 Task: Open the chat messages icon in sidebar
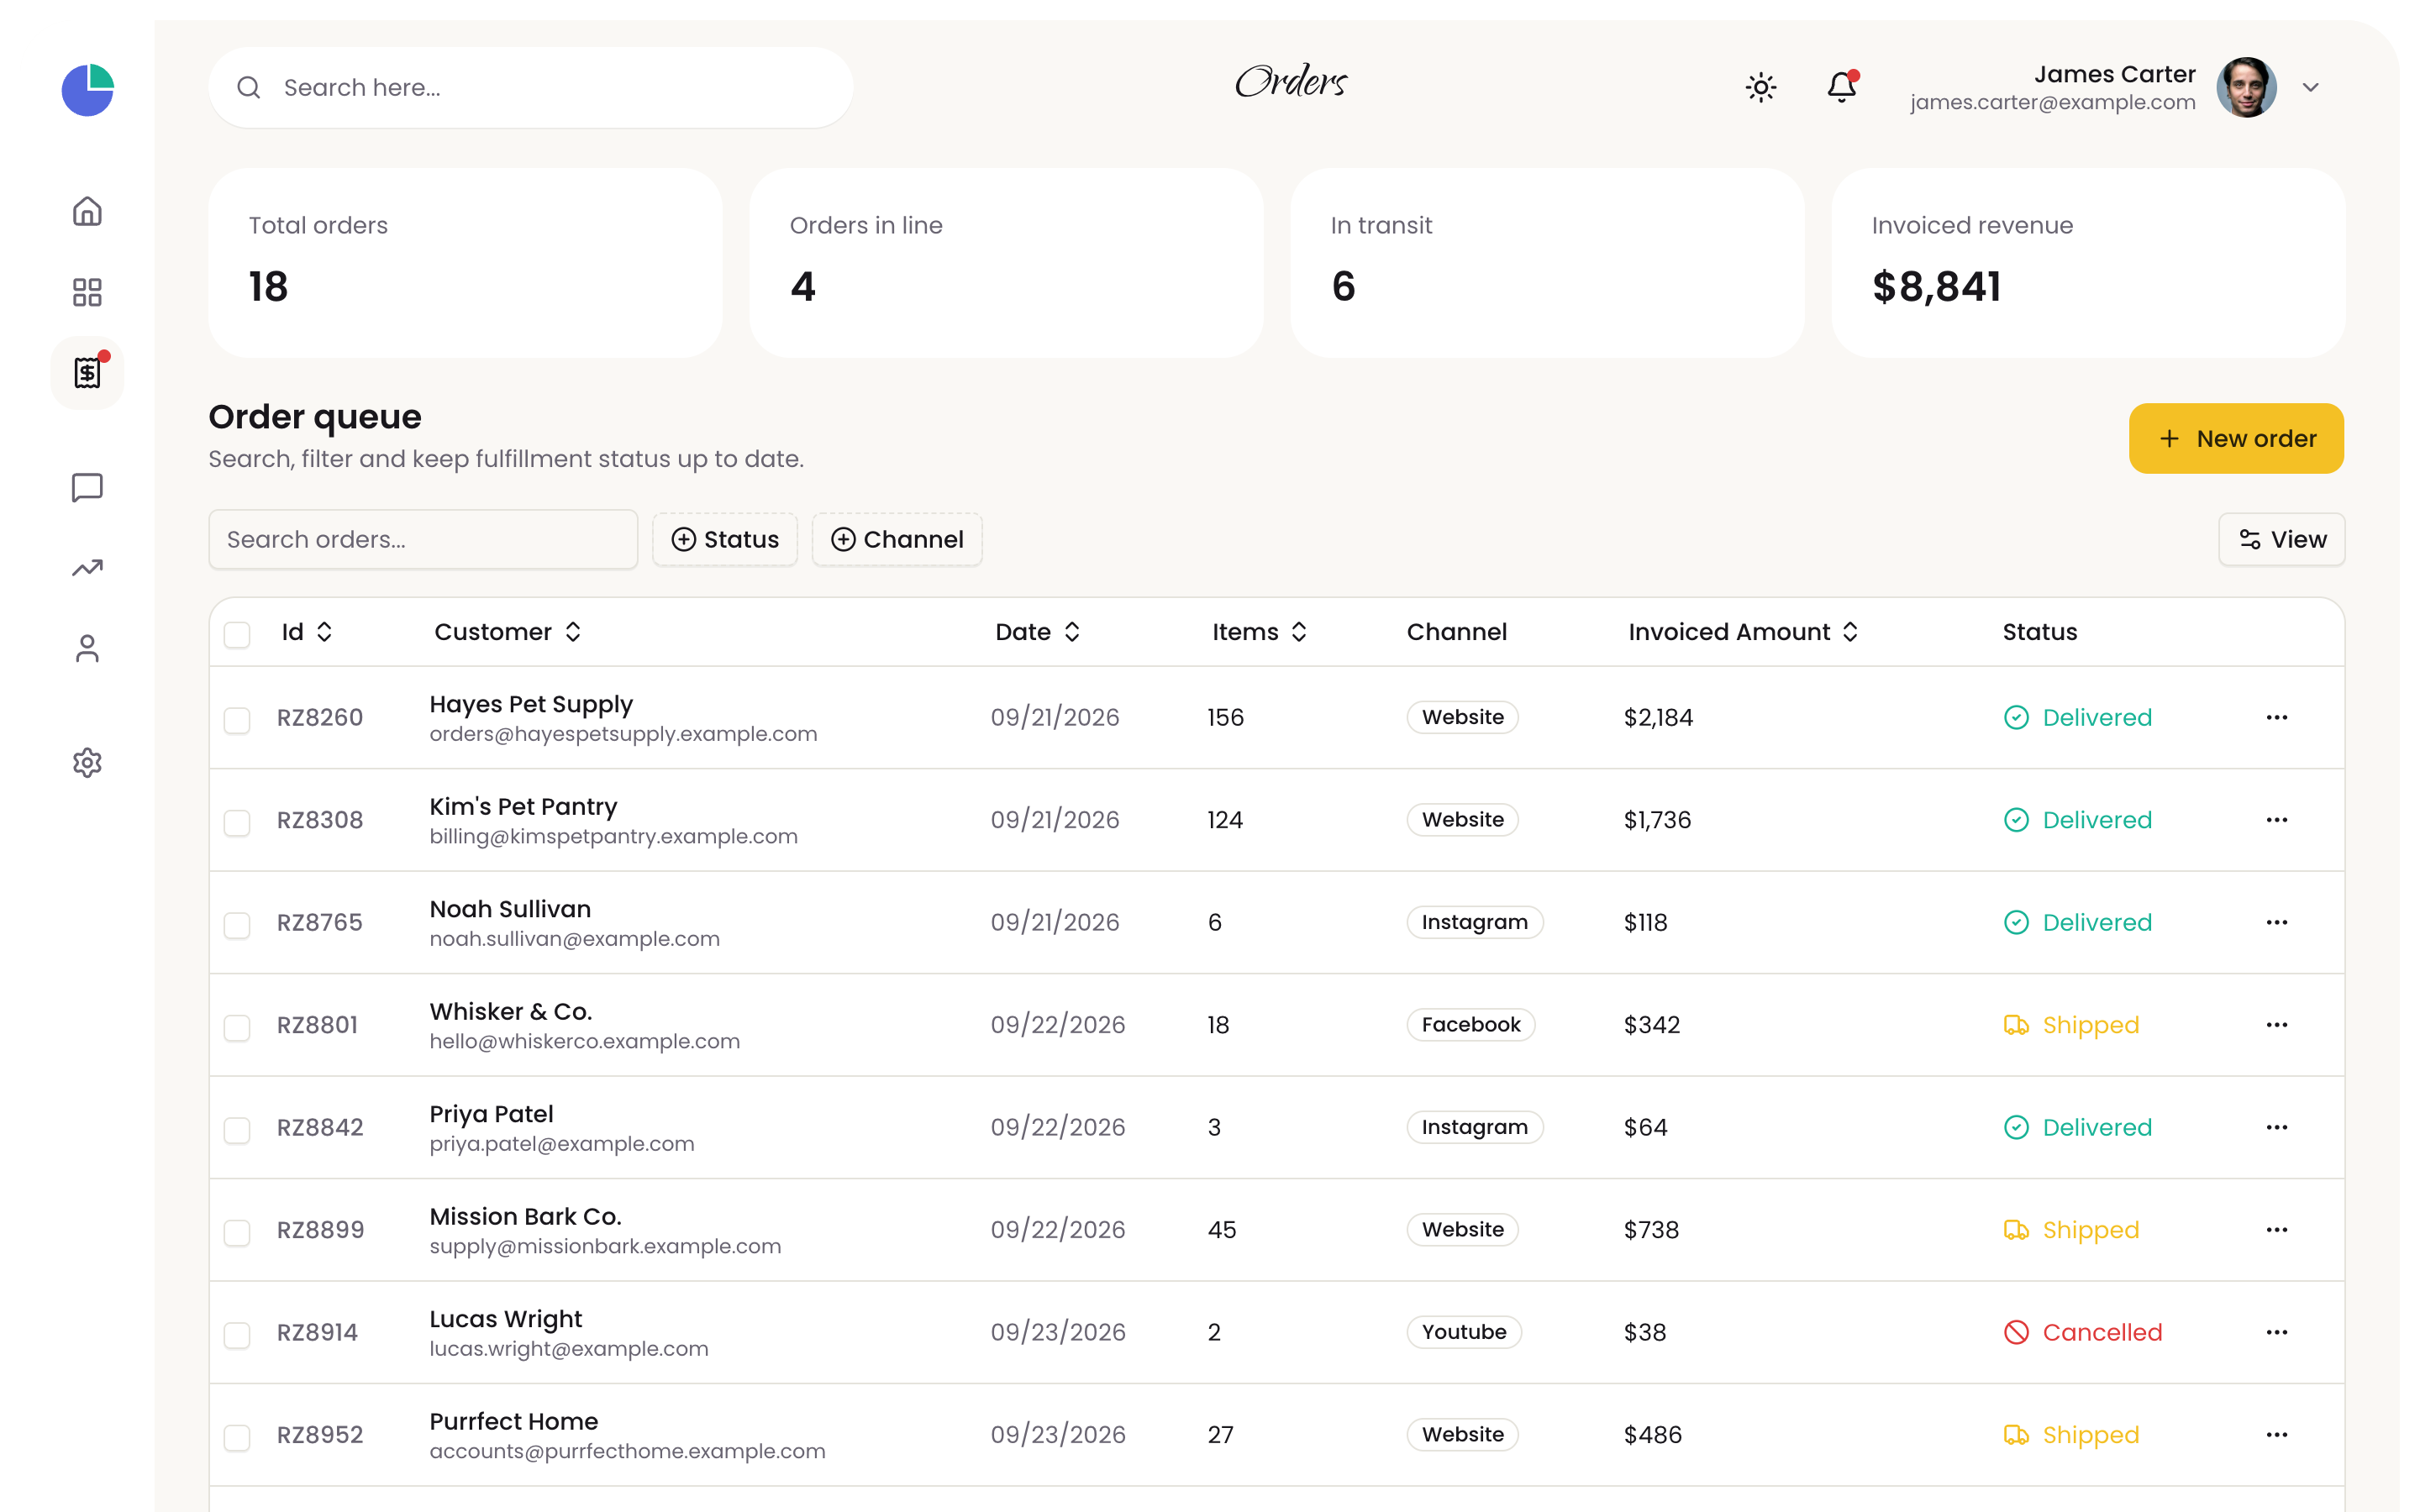88,487
